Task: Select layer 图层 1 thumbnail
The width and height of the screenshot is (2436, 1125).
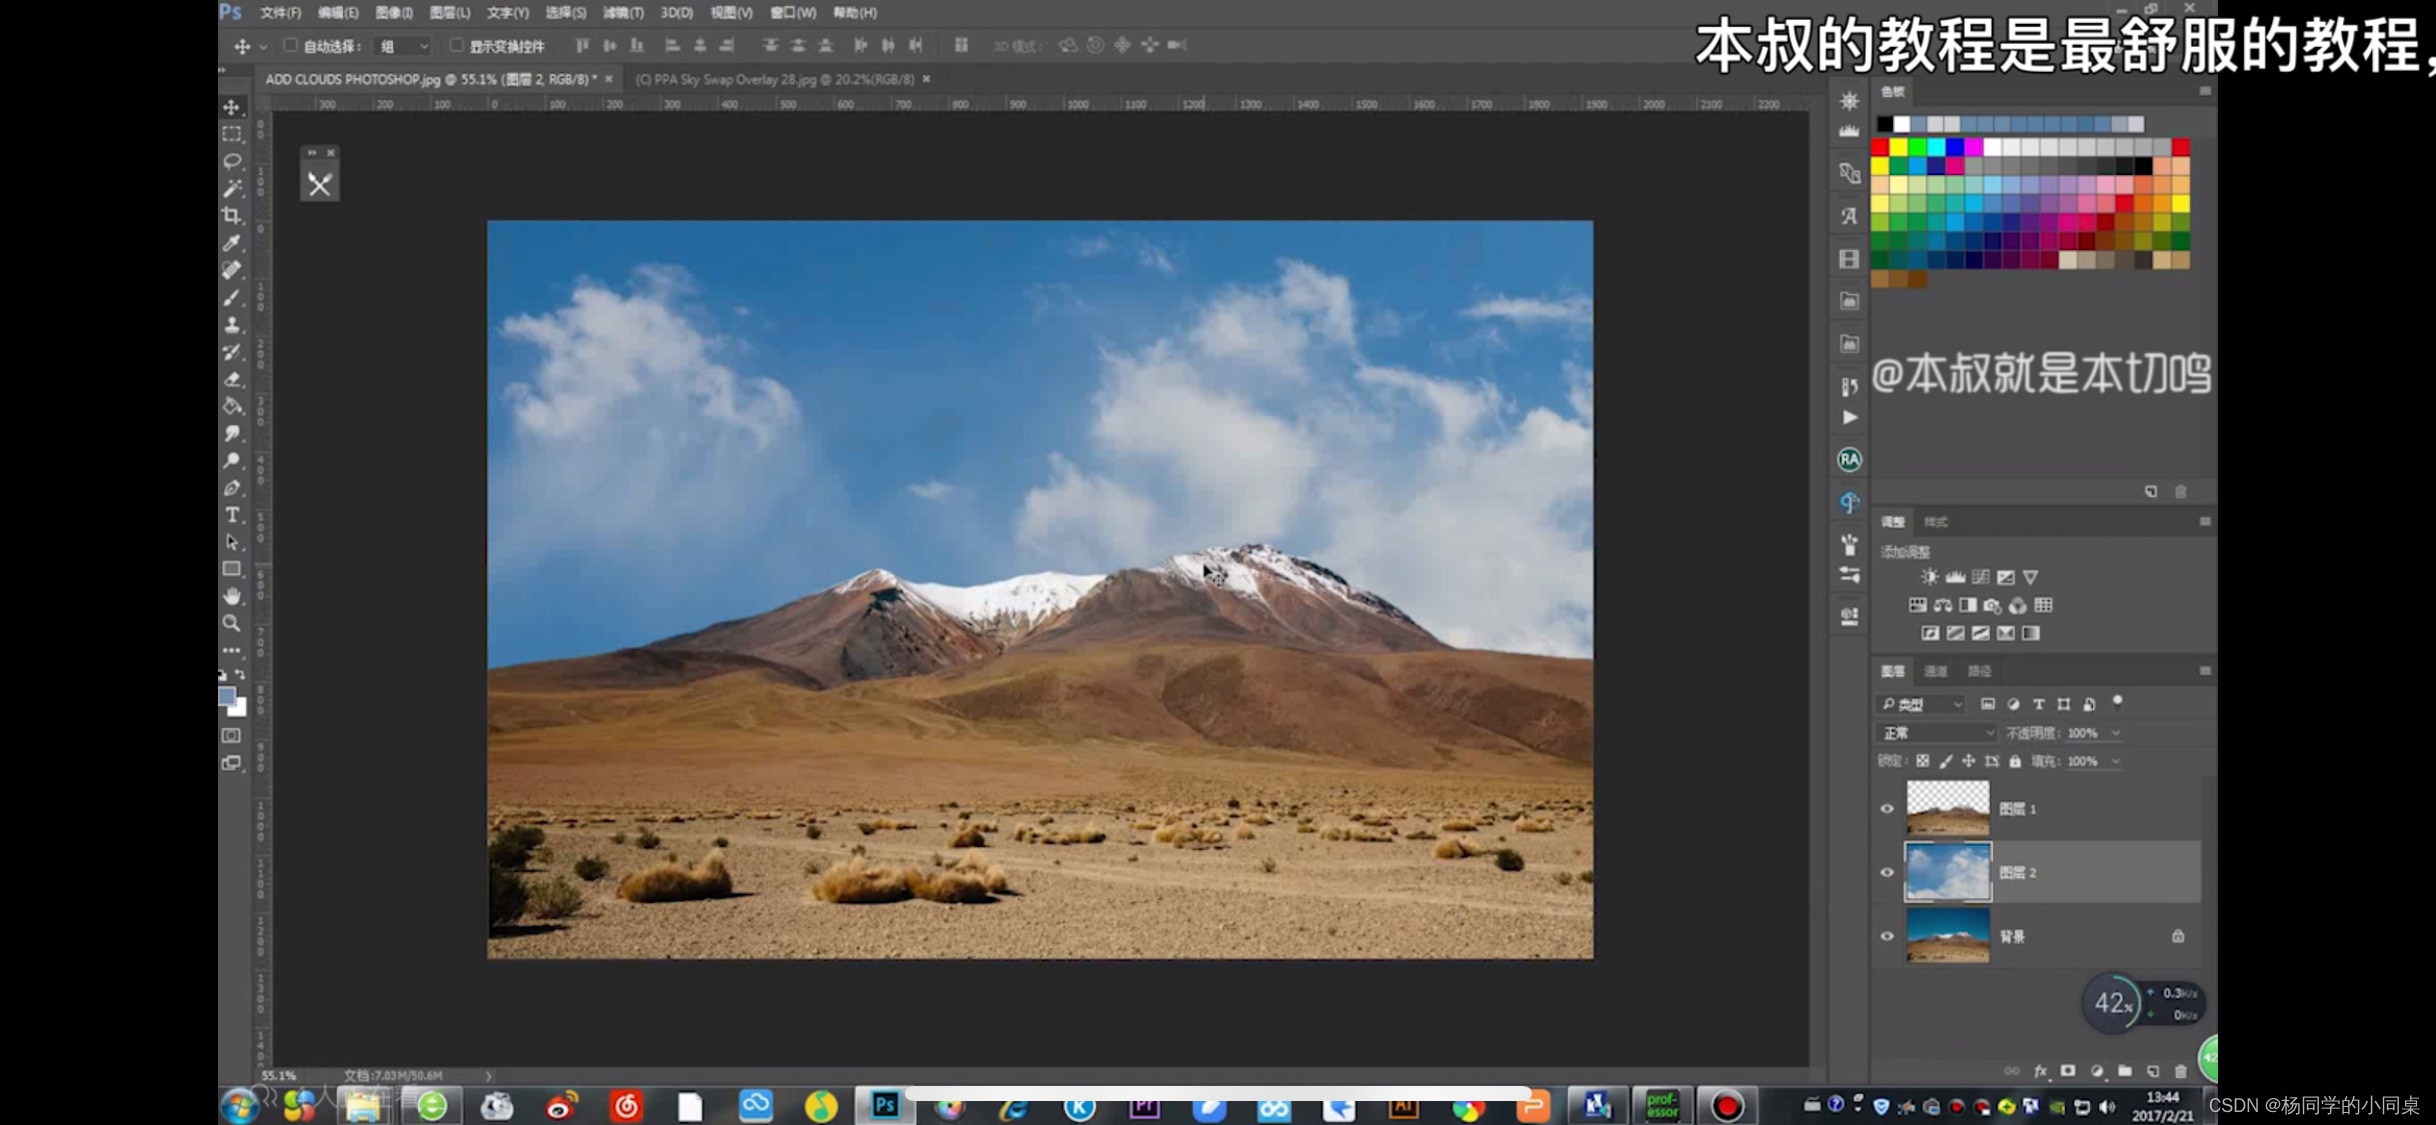Action: click(x=1947, y=809)
